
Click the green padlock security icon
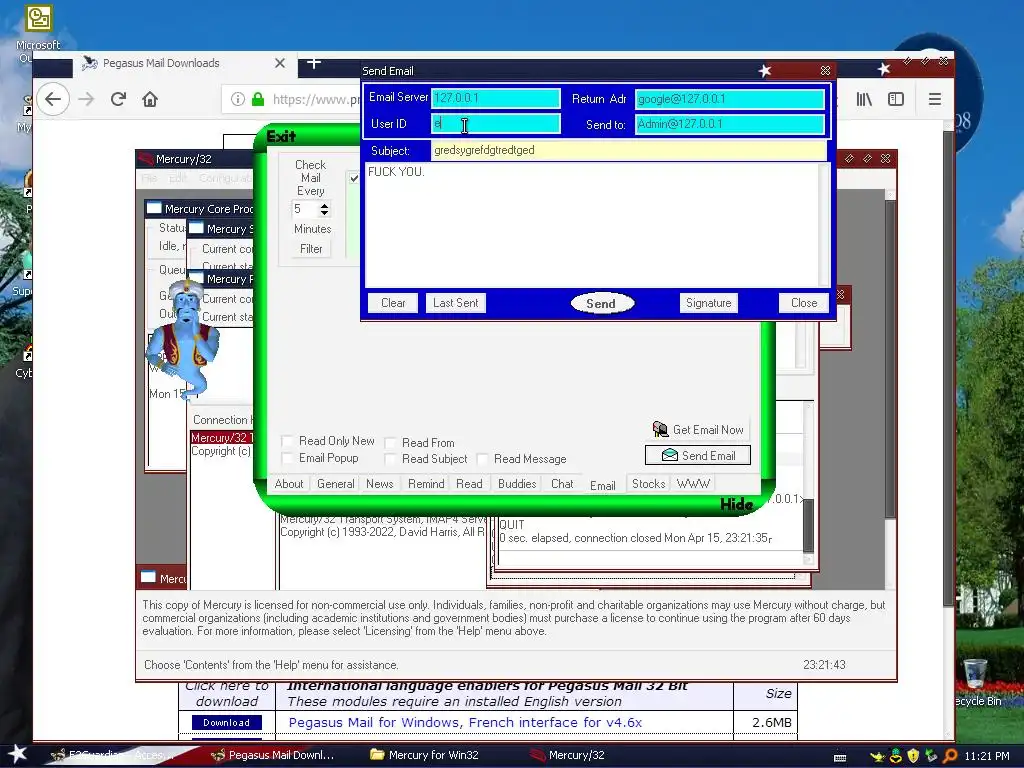[x=258, y=99]
